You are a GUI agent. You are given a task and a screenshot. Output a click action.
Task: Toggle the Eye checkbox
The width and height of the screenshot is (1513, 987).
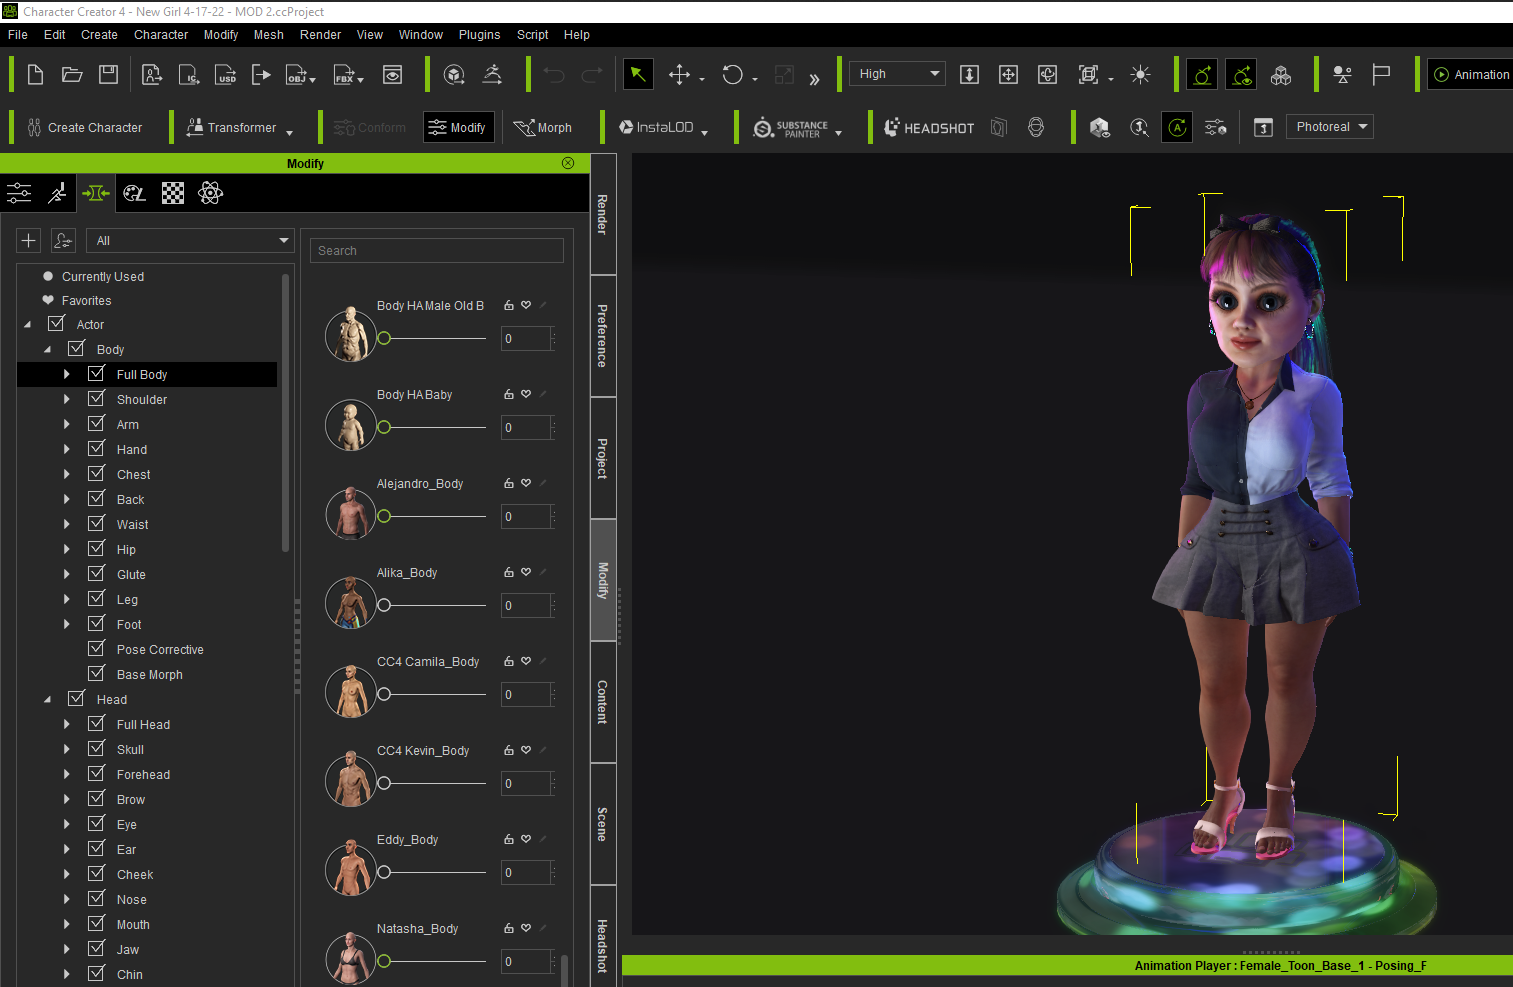97,824
